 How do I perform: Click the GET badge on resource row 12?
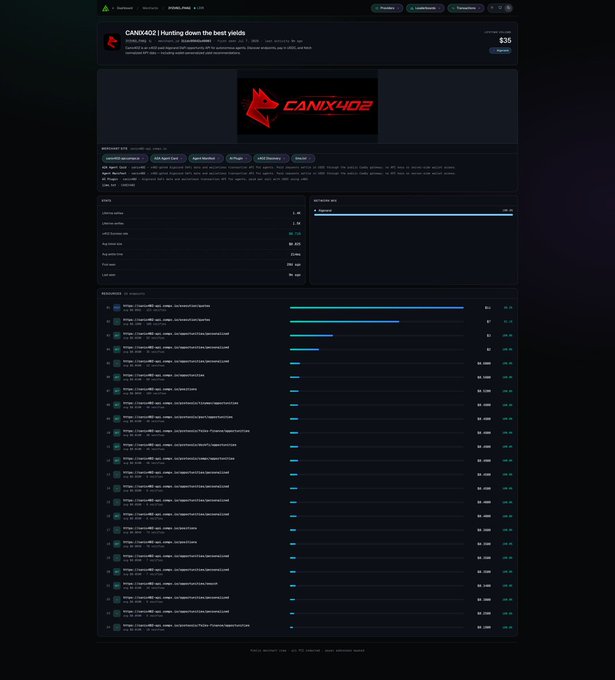(117, 461)
